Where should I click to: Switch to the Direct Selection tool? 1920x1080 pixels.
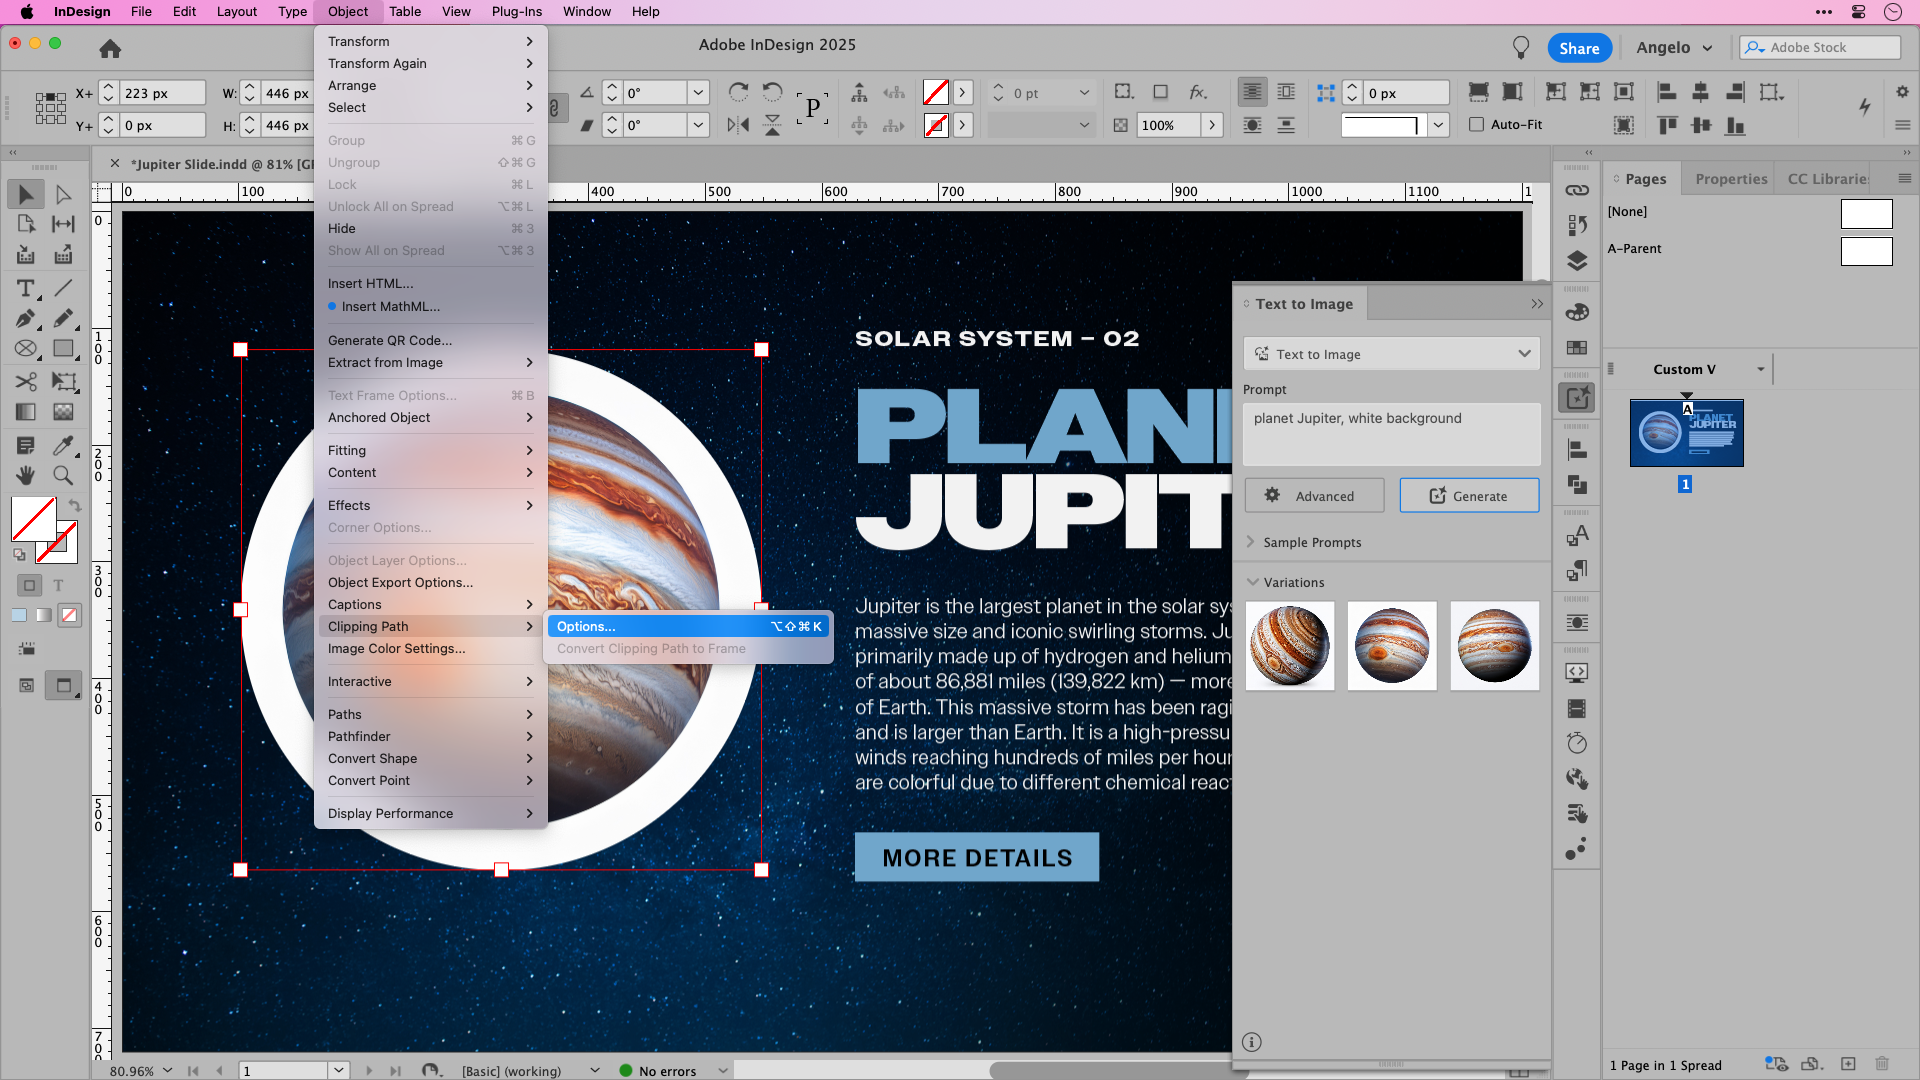(64, 194)
